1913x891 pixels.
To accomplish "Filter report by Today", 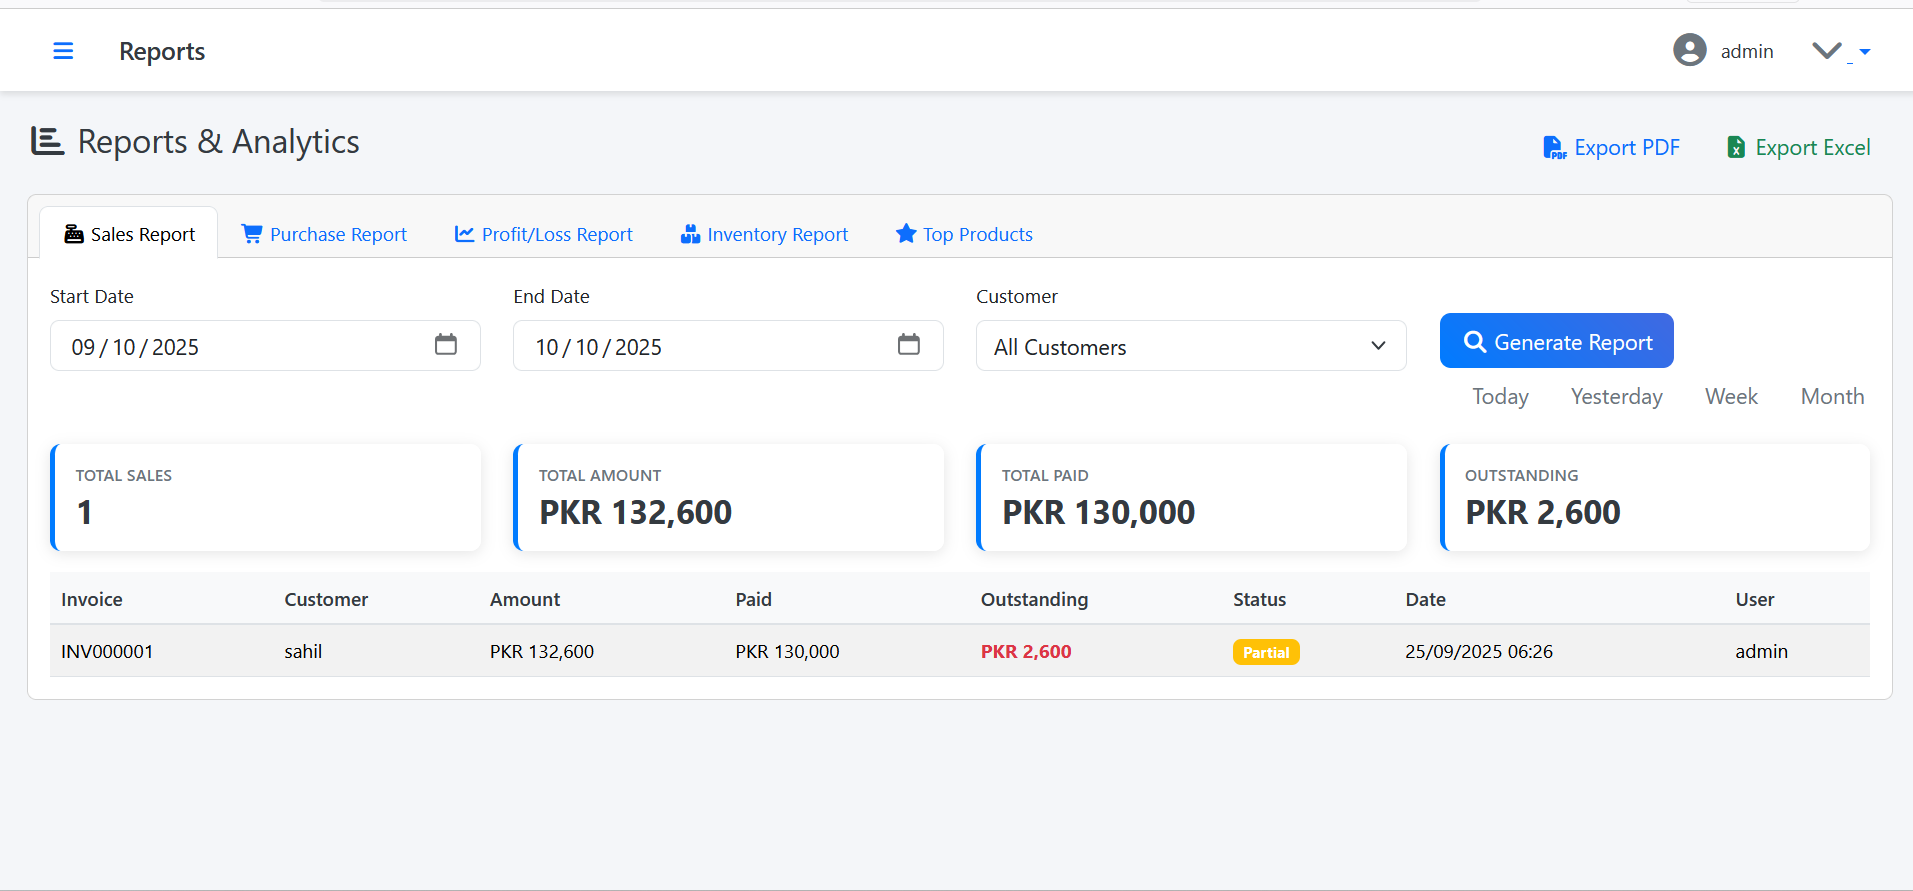I will (1500, 397).
